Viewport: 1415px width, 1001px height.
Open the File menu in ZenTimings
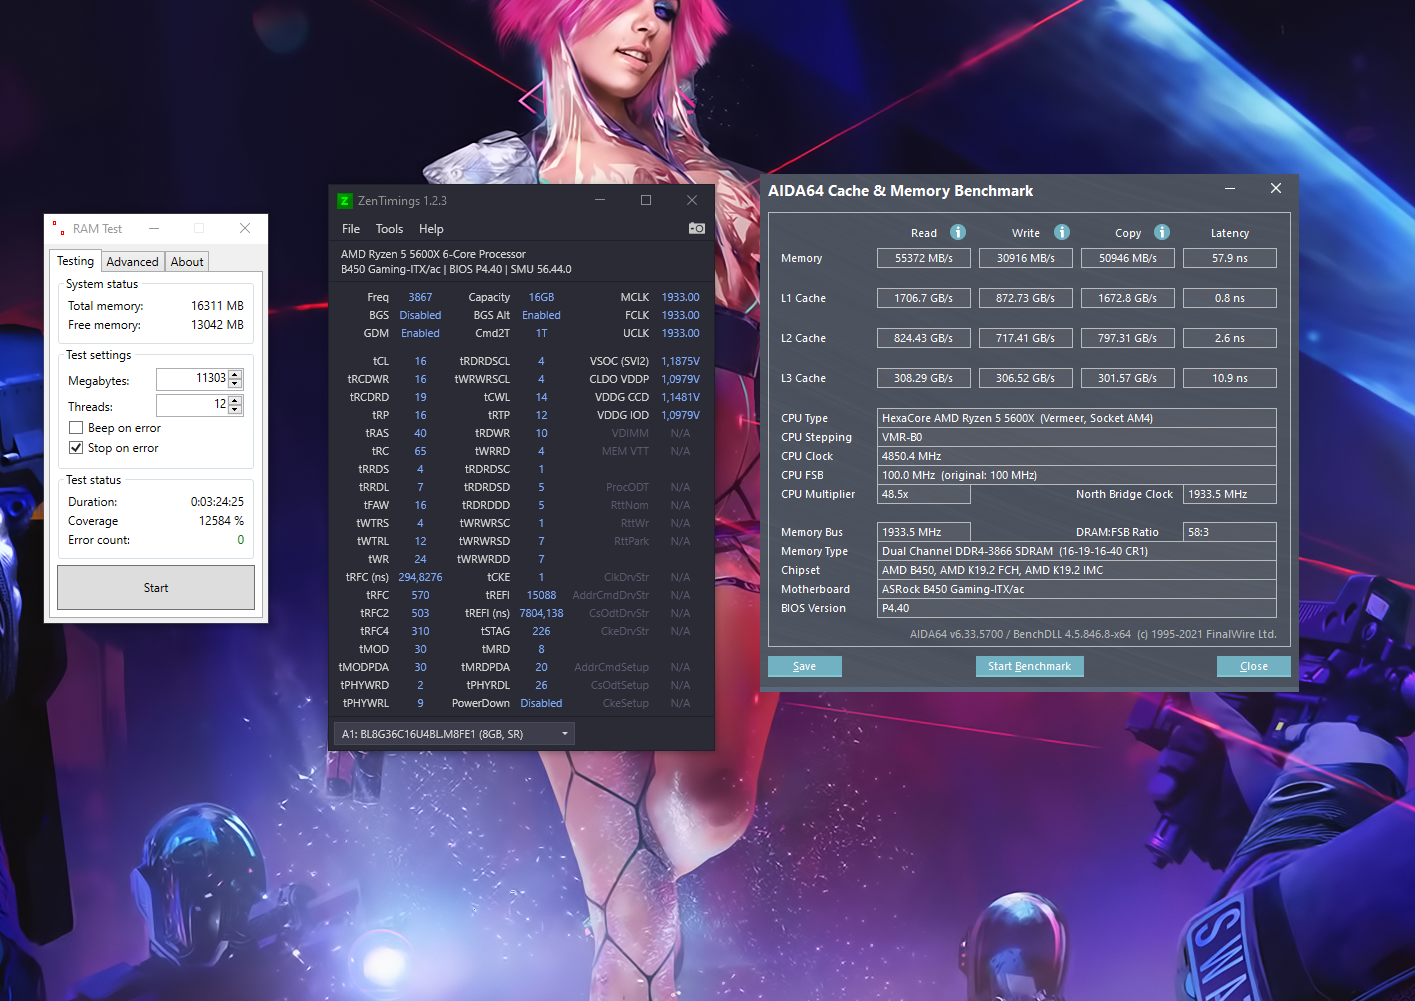(x=351, y=229)
